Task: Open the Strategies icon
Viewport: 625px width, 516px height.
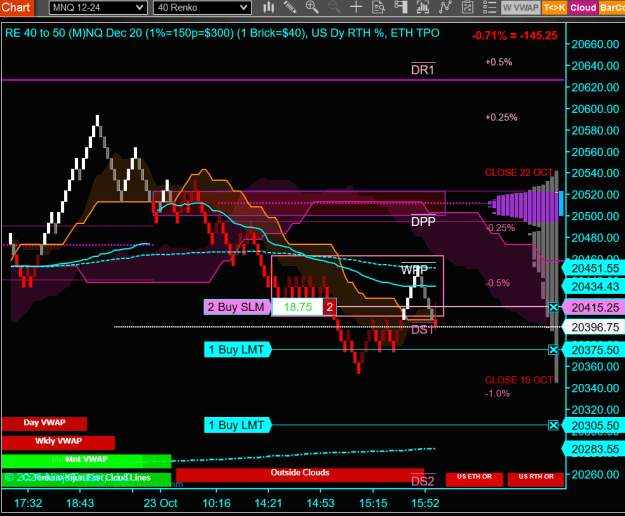Action: coord(445,7)
